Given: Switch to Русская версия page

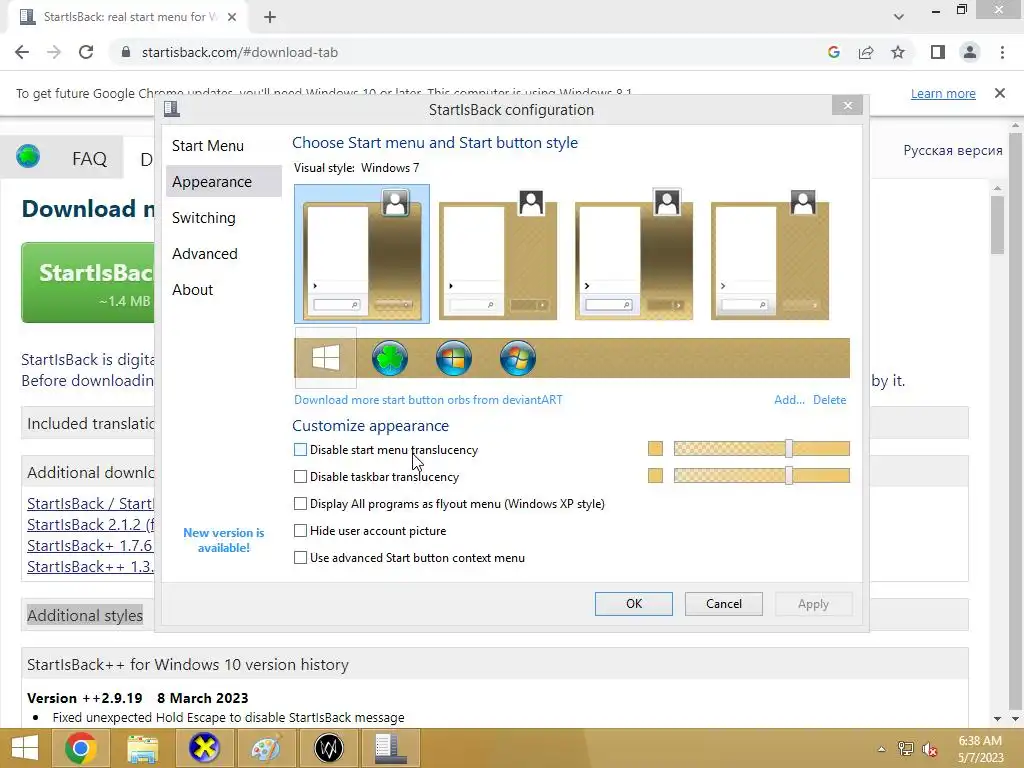Looking at the screenshot, I should pyautogui.click(x=953, y=150).
